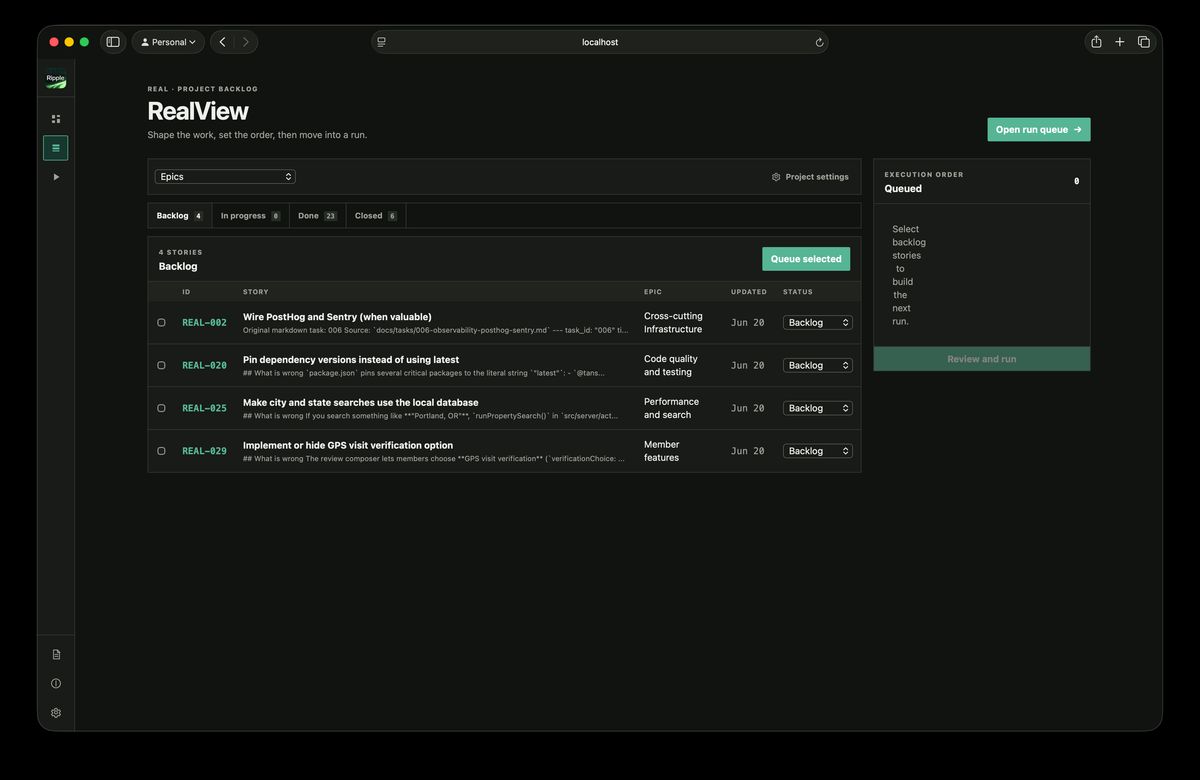Open the REAL-025 story ID link
The height and width of the screenshot is (780, 1200).
(x=204, y=408)
